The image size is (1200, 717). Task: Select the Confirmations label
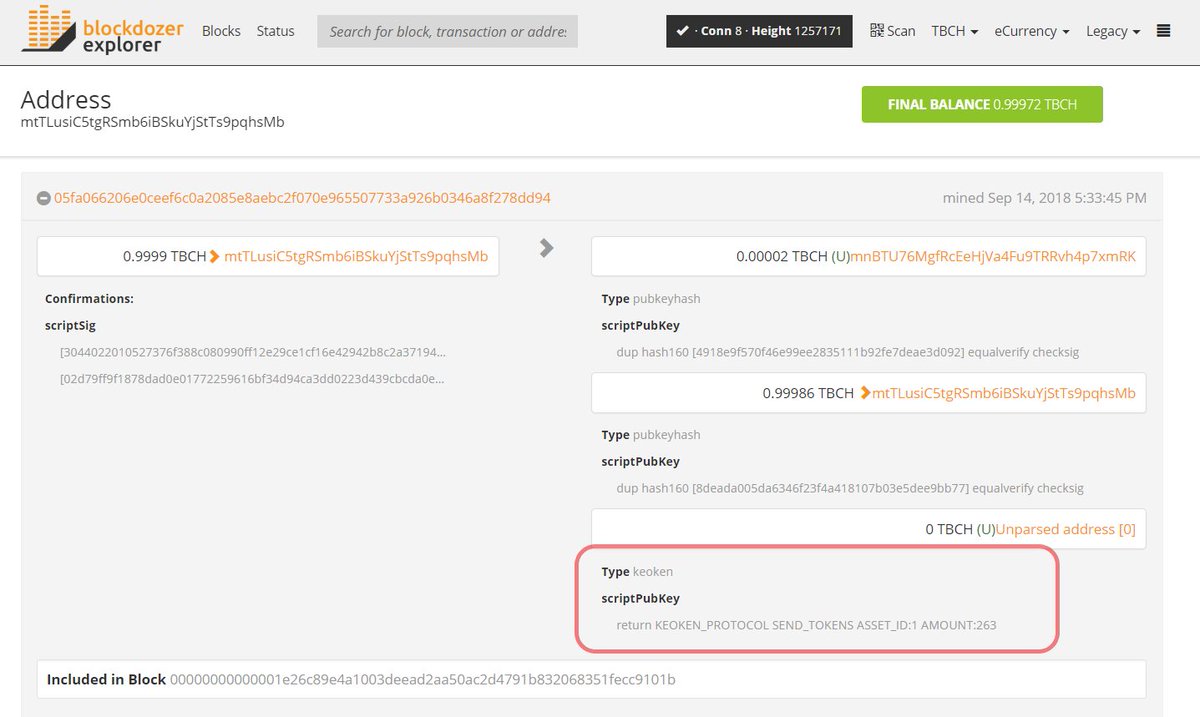pyautogui.click(x=89, y=298)
